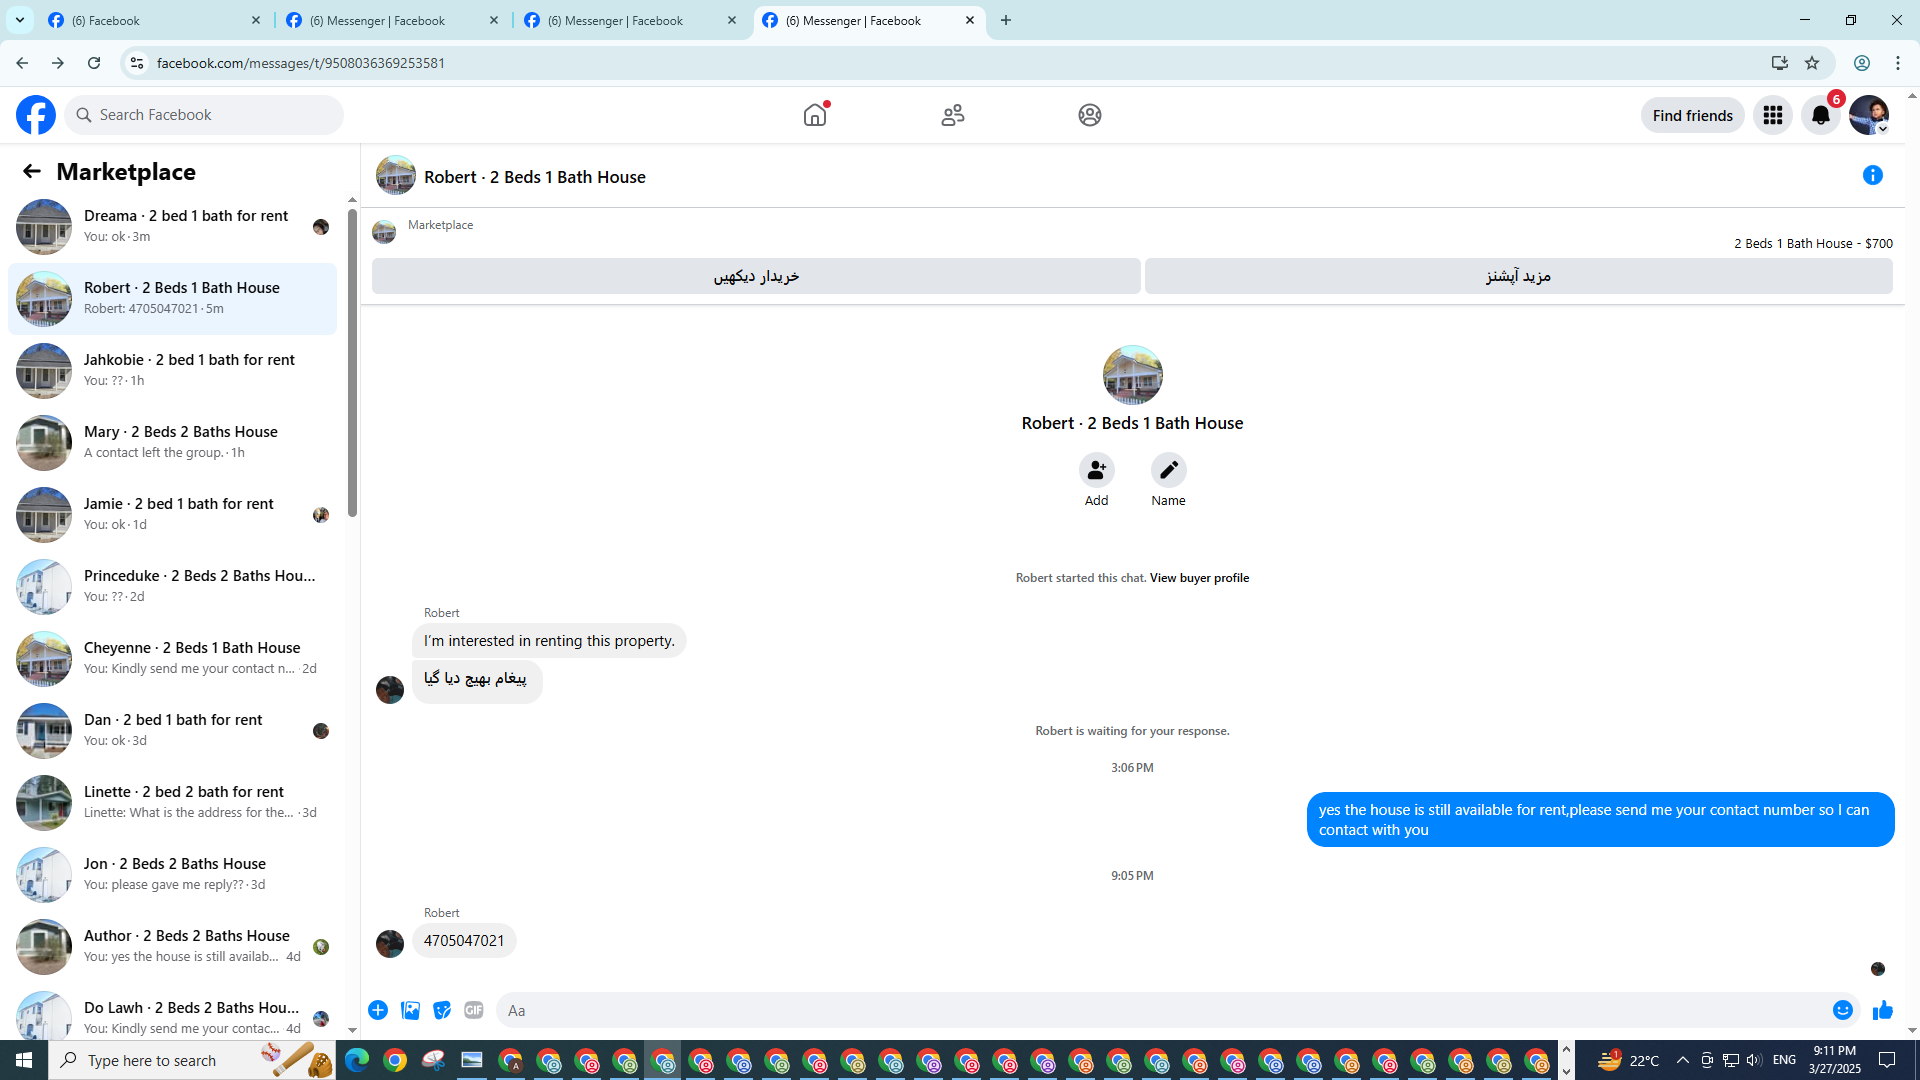Click the chat list scrollbar

[x=352, y=363]
